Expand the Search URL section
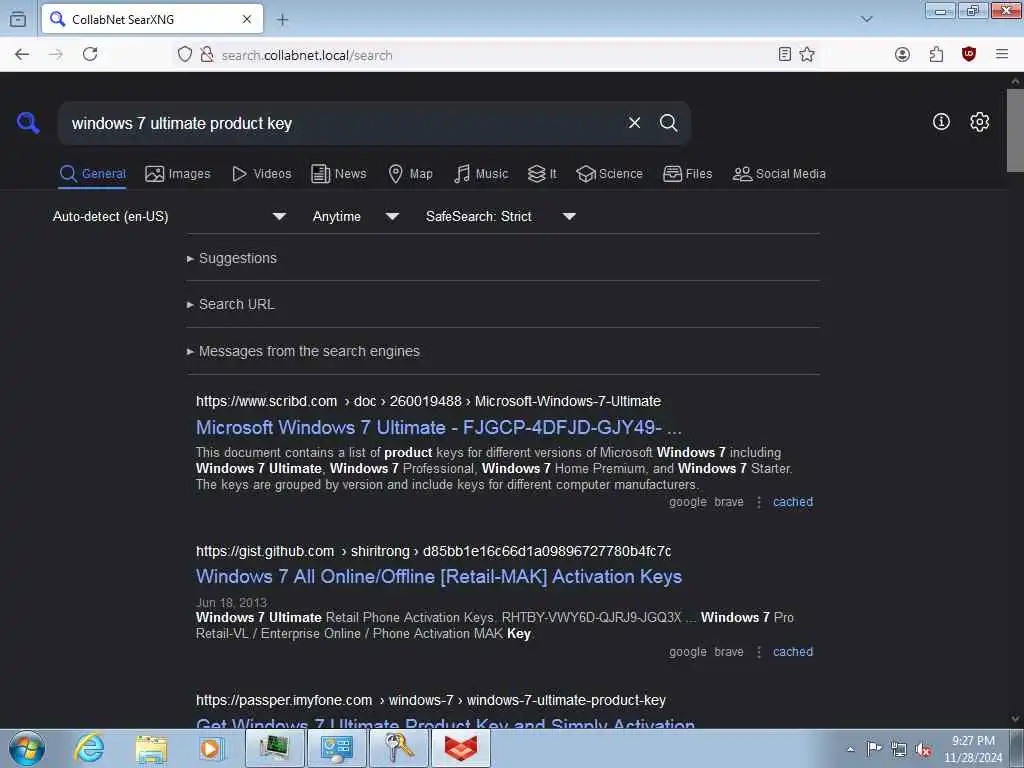This screenshot has height=768, width=1024. click(236, 304)
